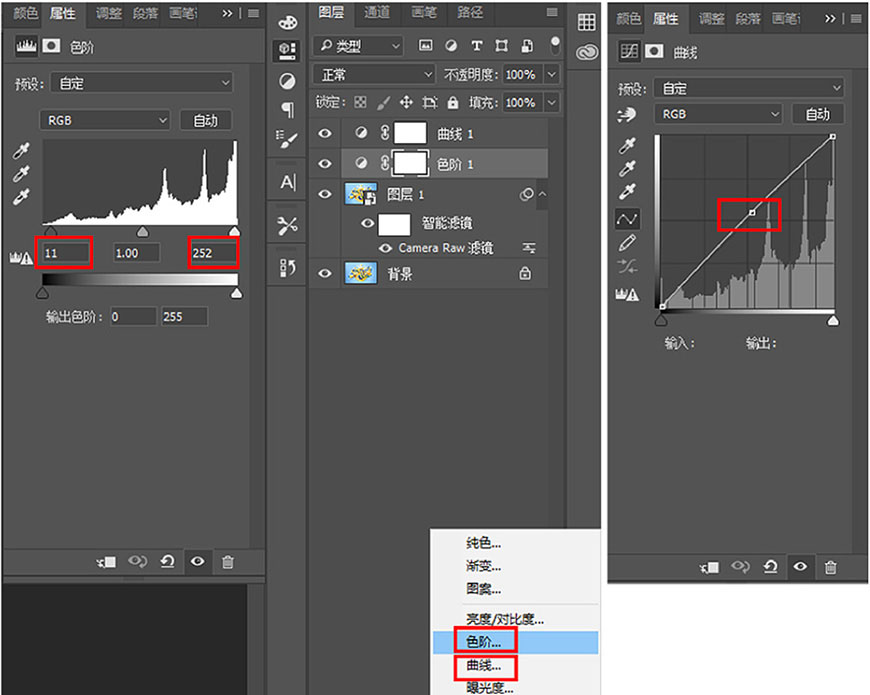Click 自动 button in Curves panel
870x695 pixels.
coord(818,114)
